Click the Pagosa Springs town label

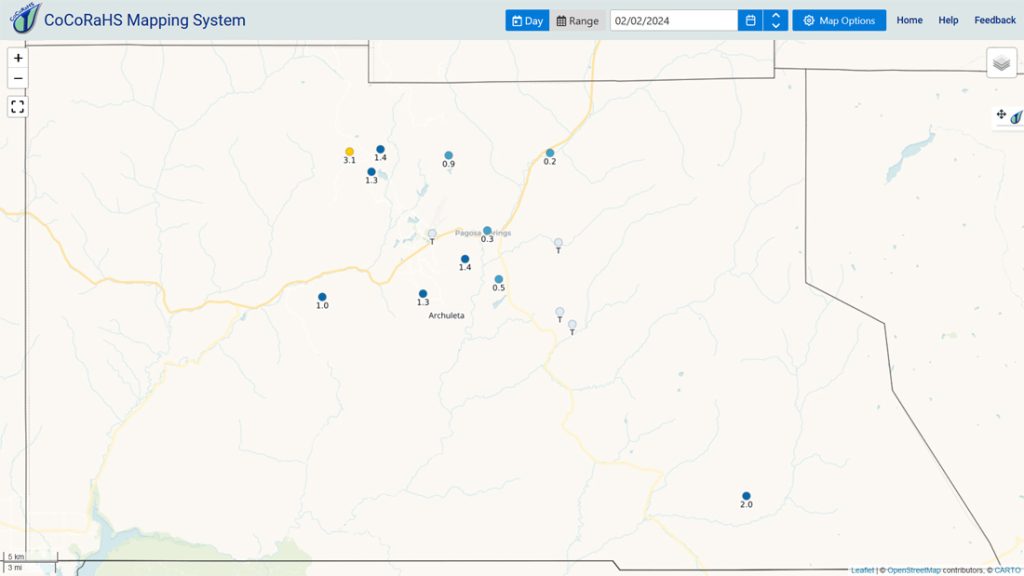[x=483, y=233]
